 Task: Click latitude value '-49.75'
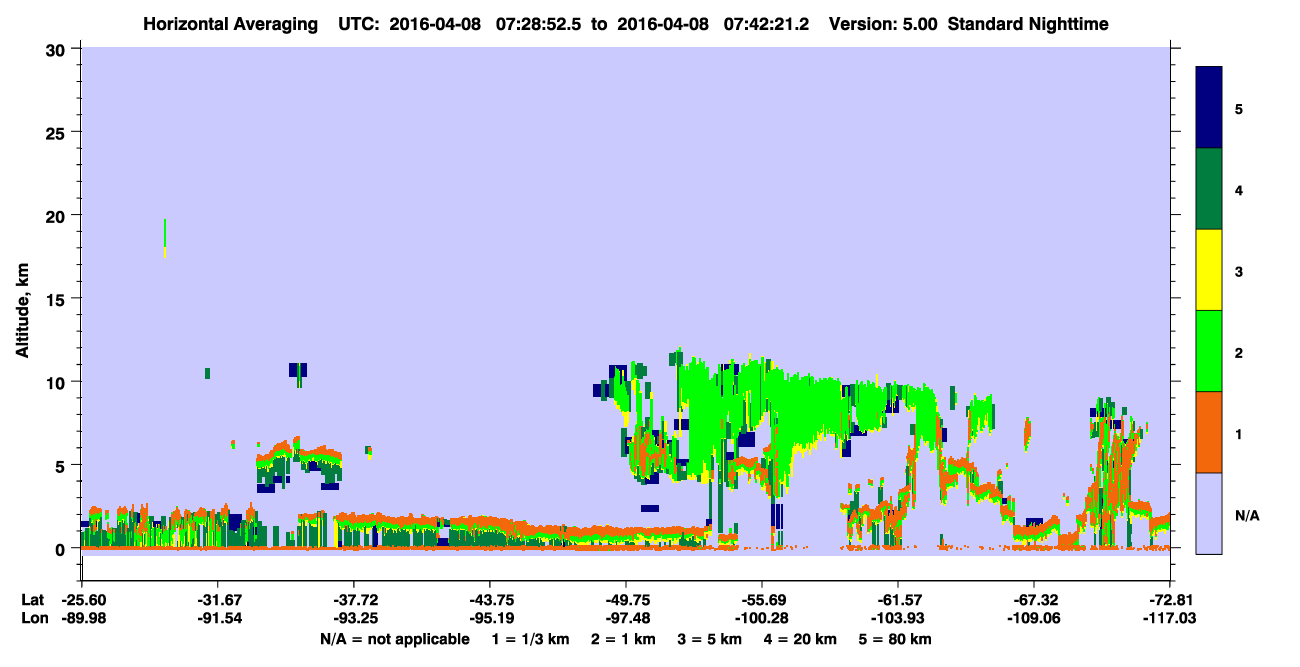click(626, 600)
